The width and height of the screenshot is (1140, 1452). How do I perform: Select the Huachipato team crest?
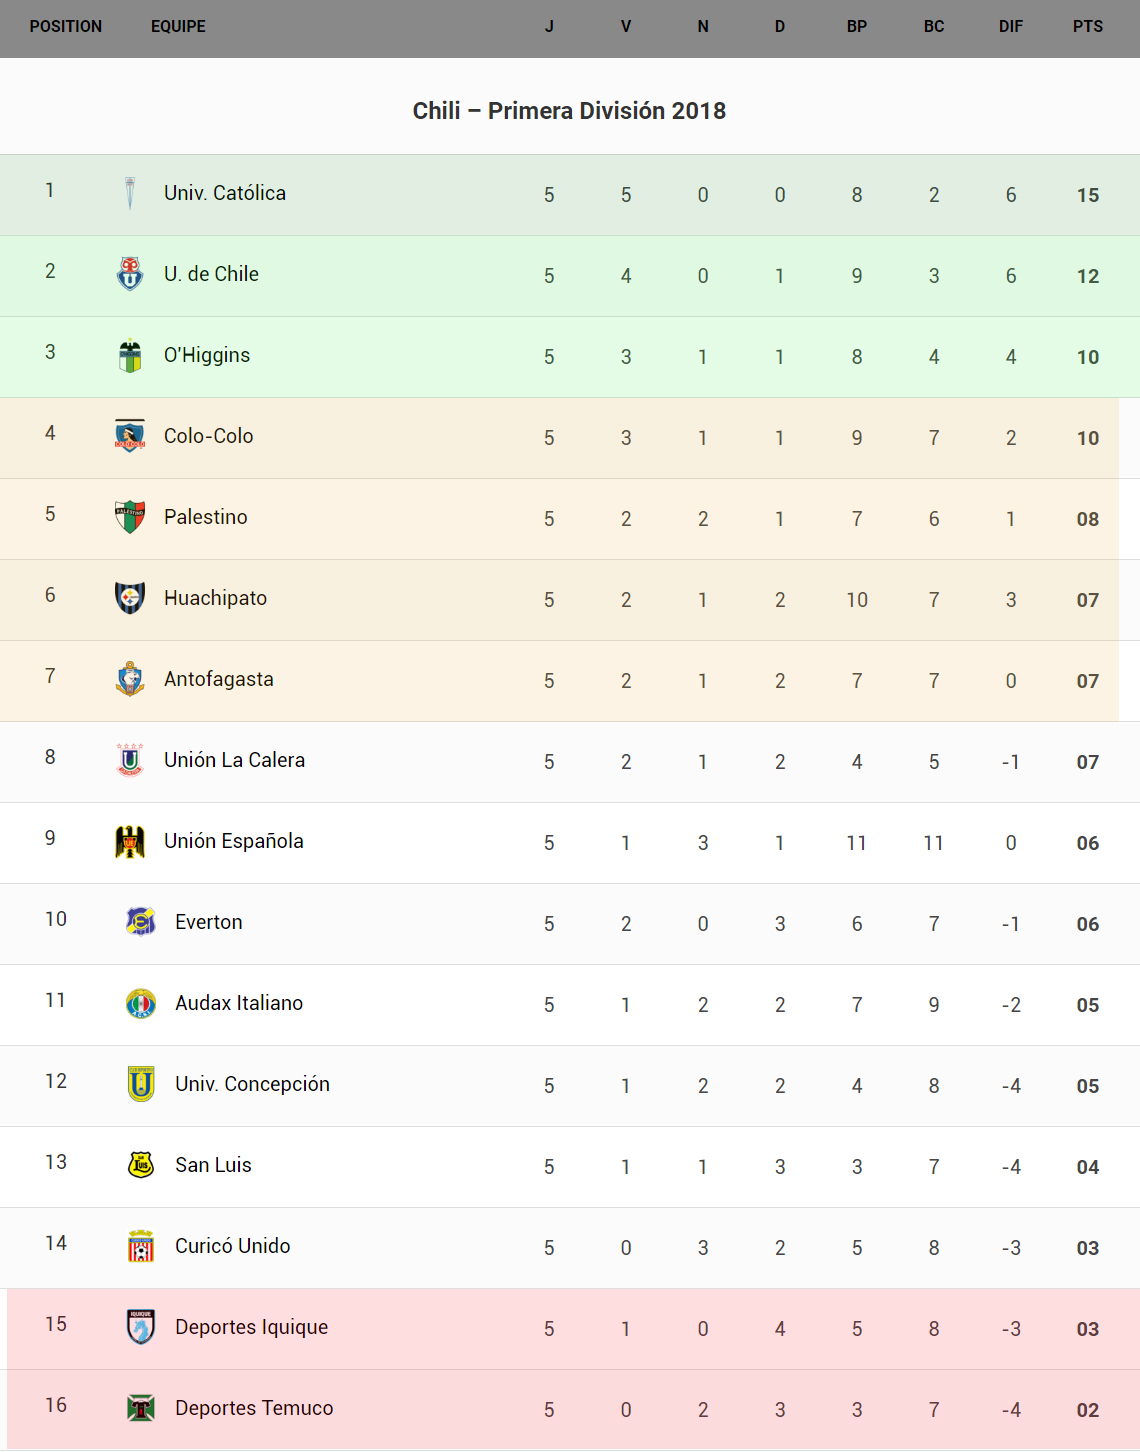pyautogui.click(x=130, y=598)
